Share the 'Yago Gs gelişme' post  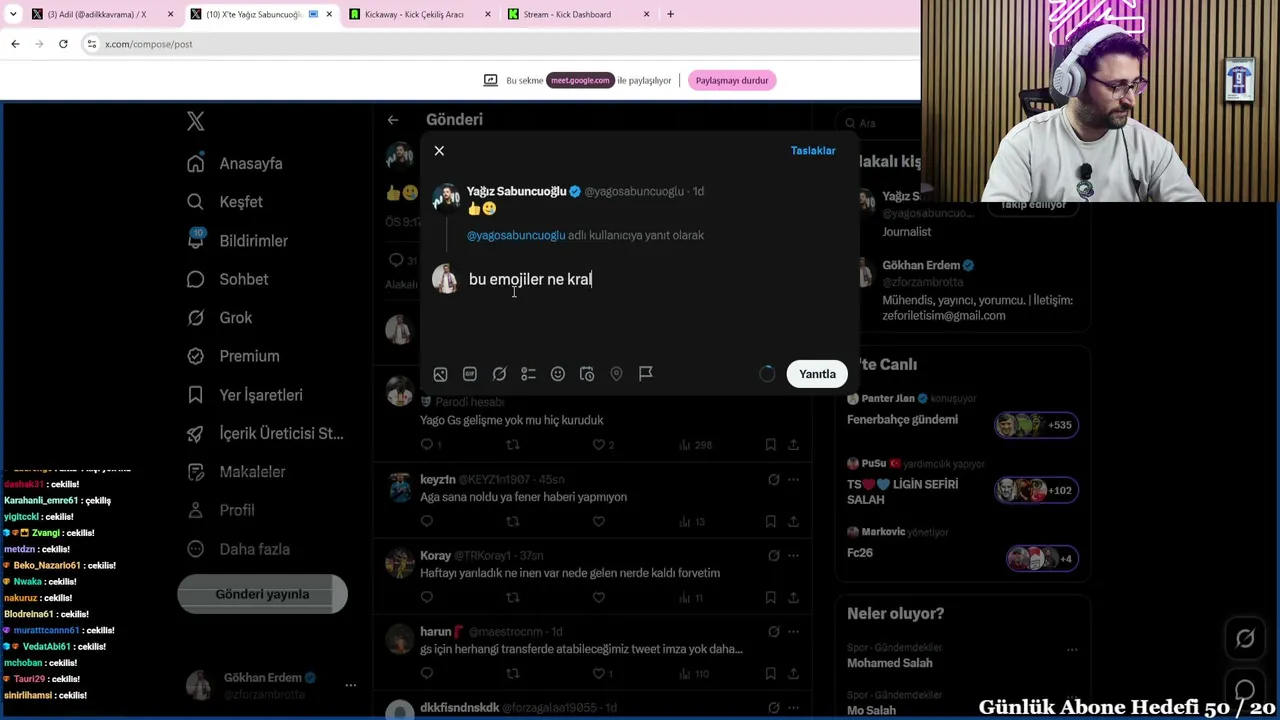pyautogui.click(x=793, y=445)
